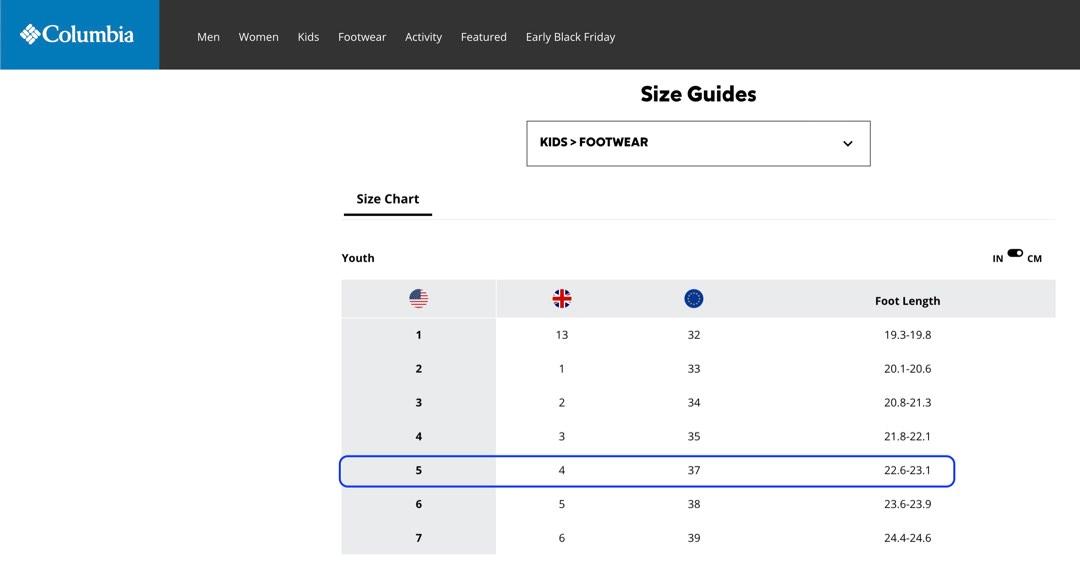Click the CM unit label
Image resolution: width=1080 pixels, height=565 pixels.
tap(1034, 258)
